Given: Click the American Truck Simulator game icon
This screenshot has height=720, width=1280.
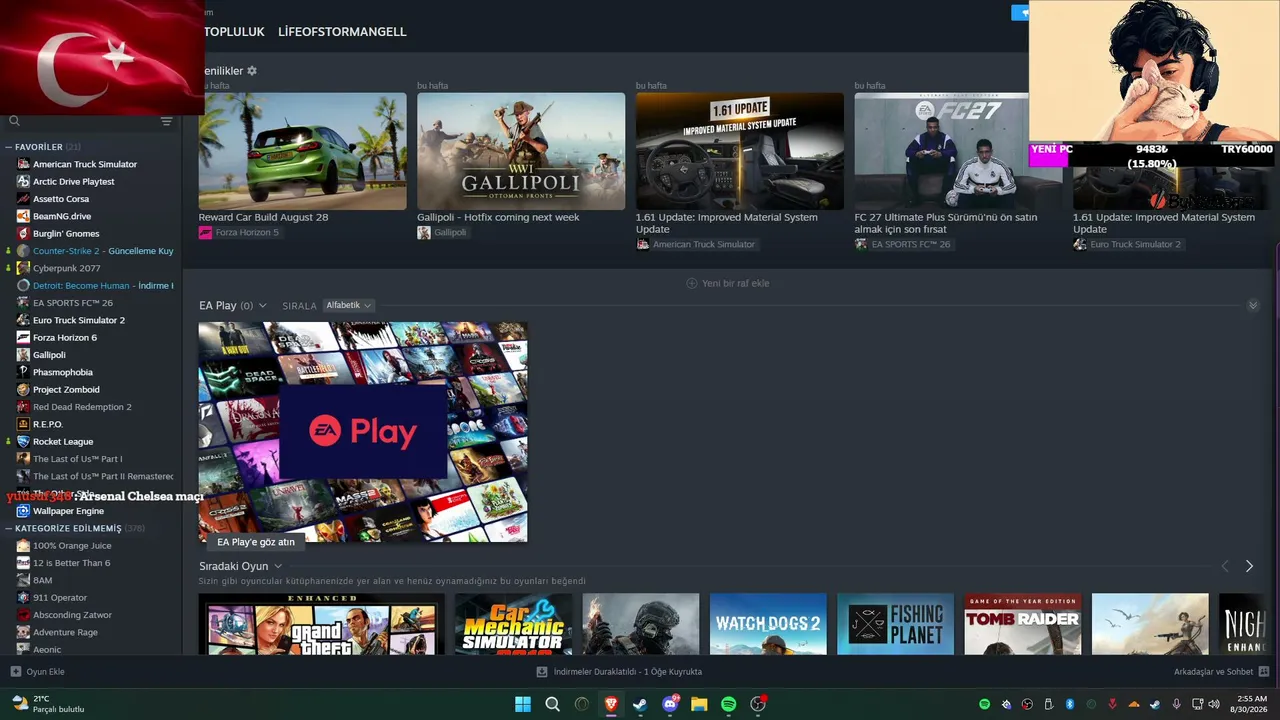Looking at the screenshot, I should 23,164.
